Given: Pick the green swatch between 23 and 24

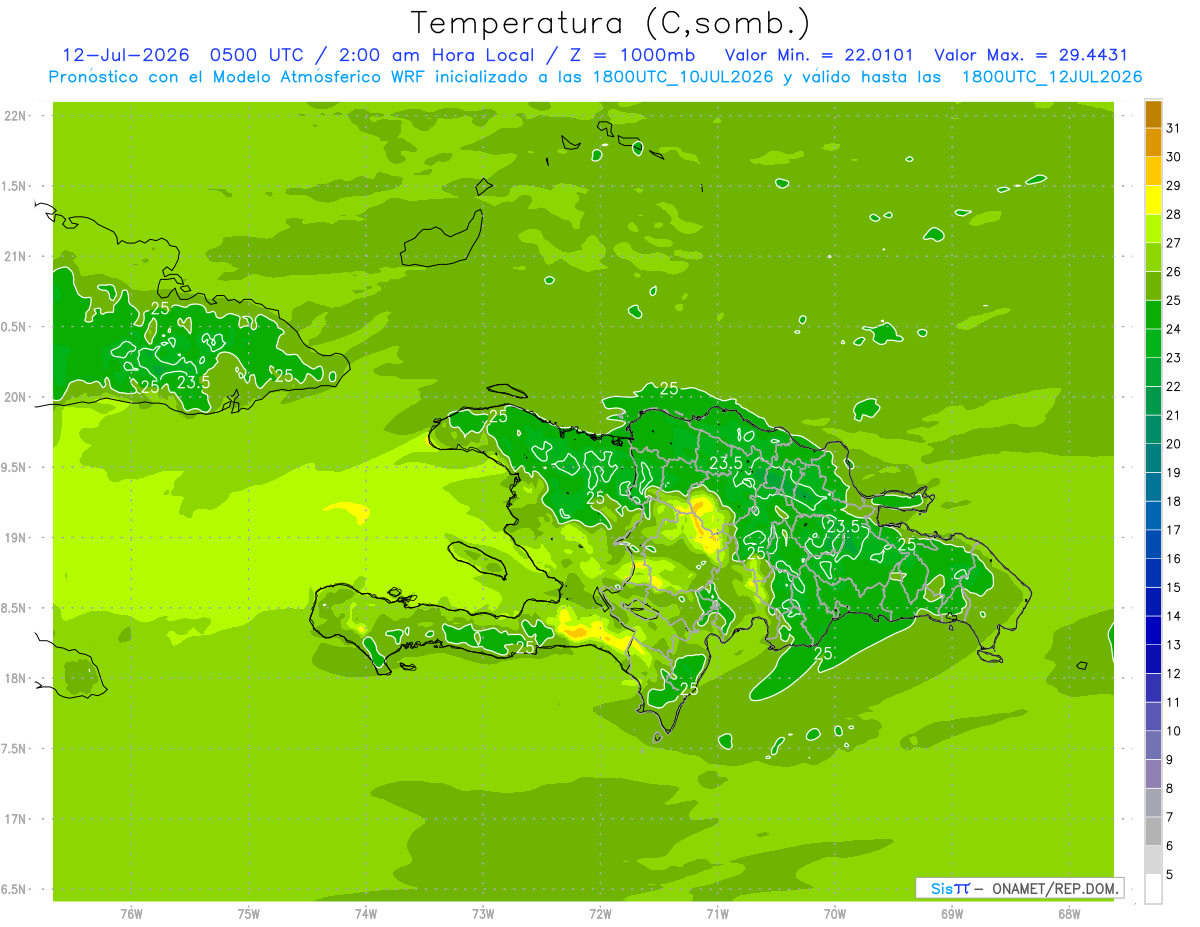Looking at the screenshot, I should point(1153,343).
